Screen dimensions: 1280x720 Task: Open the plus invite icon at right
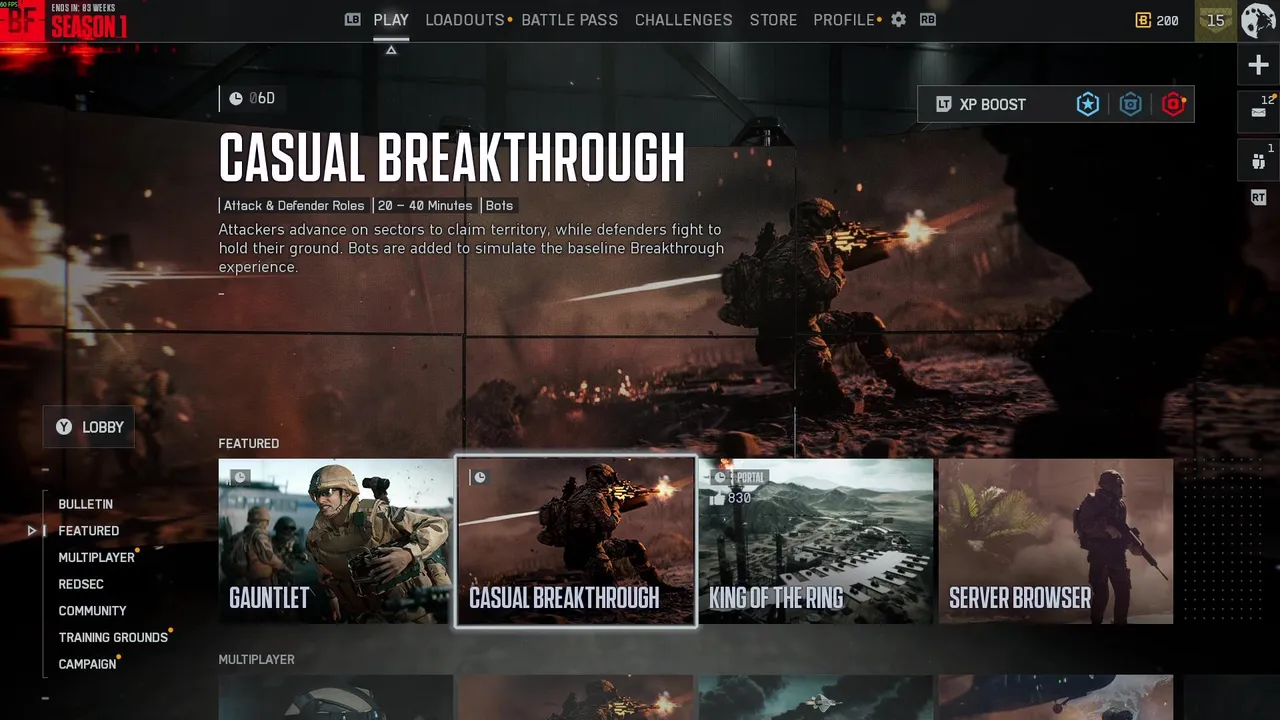point(1258,66)
